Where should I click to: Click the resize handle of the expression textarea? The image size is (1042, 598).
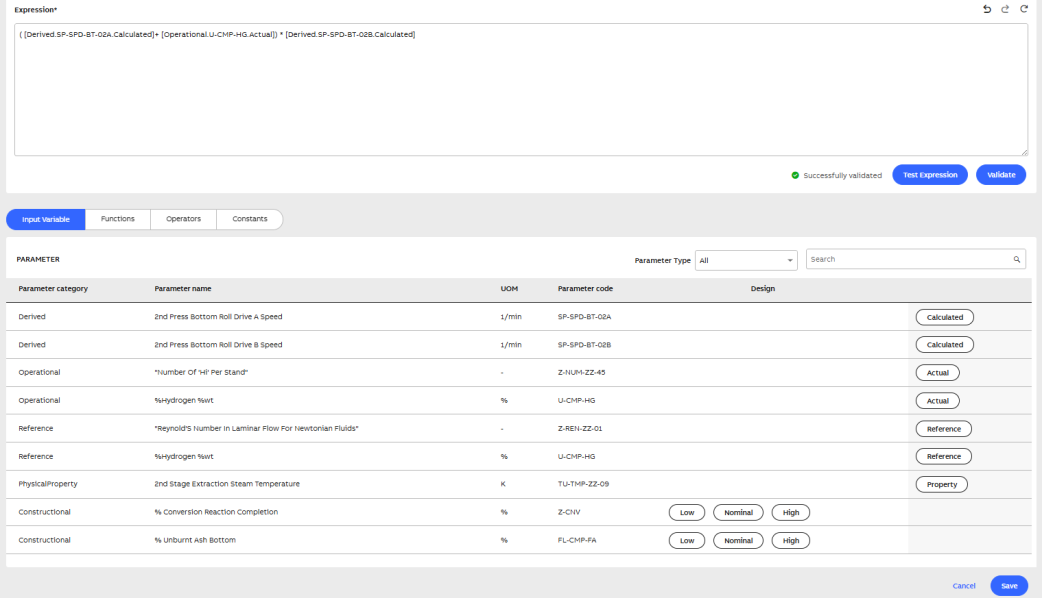point(1023,152)
